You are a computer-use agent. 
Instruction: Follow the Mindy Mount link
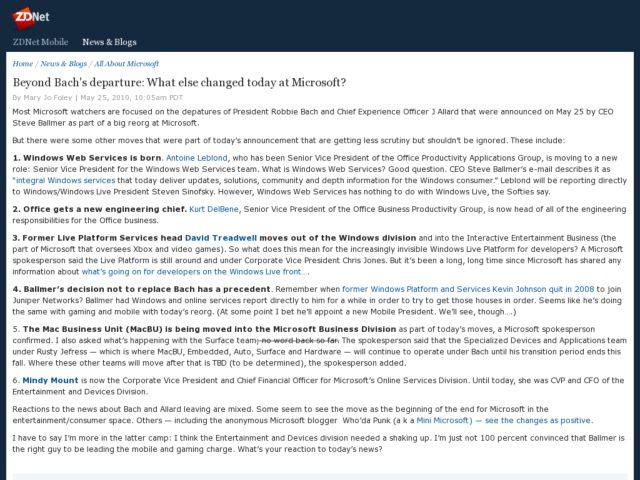click(x=48, y=381)
